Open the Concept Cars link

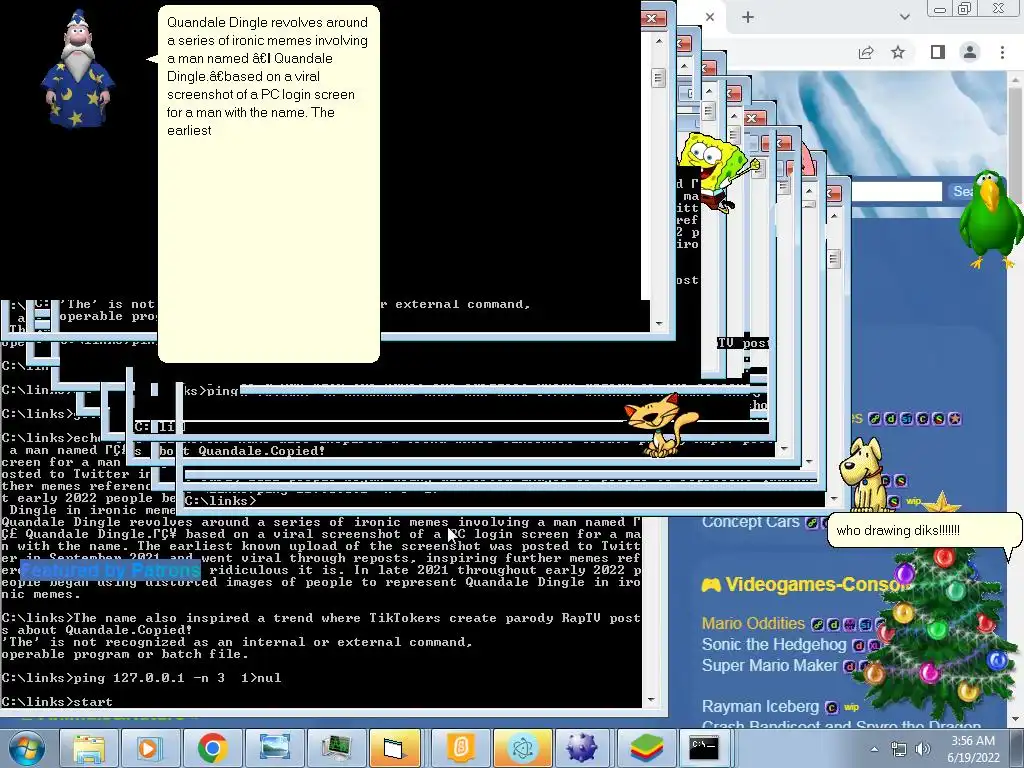click(750, 522)
